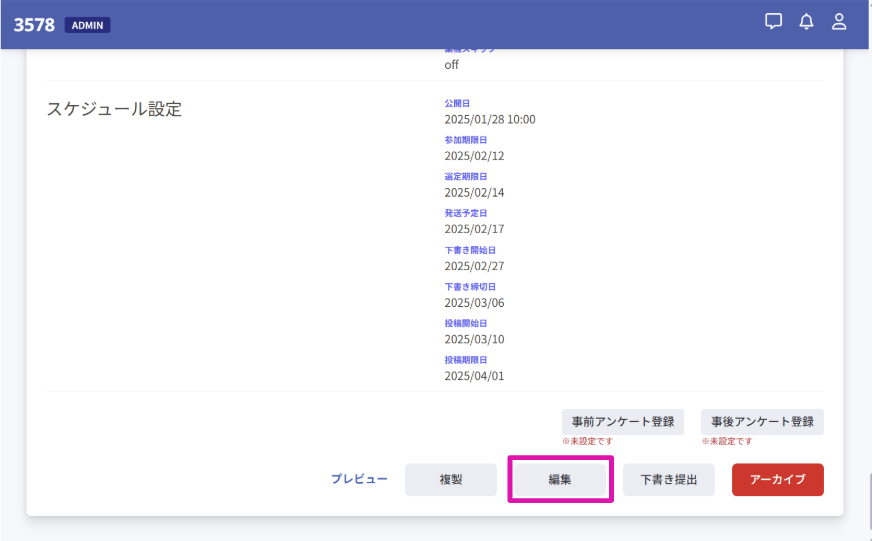Click 未設定です warning under 事前アンケート登録
Image resolution: width=872 pixels, height=541 pixels.
pos(587,441)
